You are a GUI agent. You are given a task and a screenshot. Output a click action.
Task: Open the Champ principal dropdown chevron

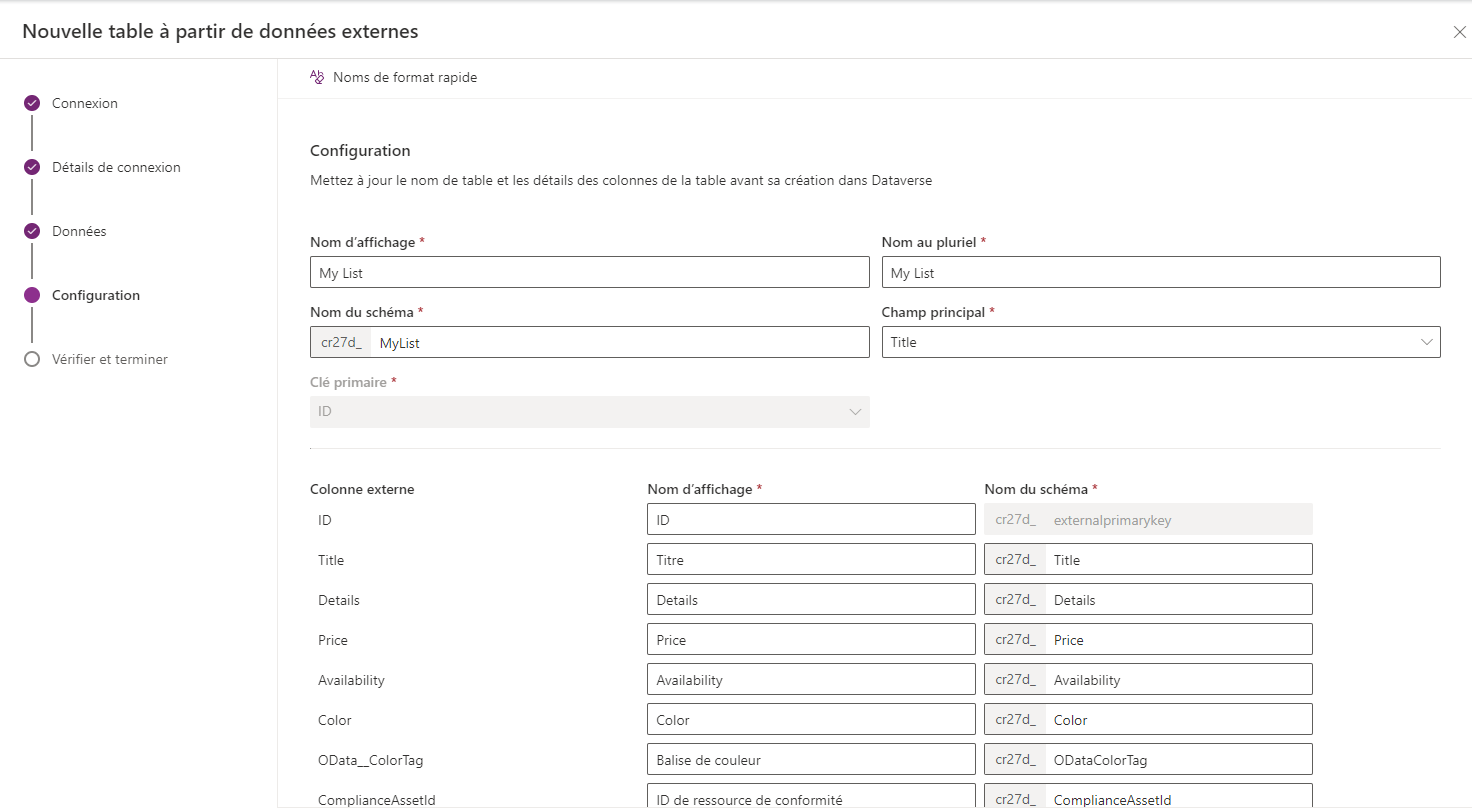[x=1426, y=342]
